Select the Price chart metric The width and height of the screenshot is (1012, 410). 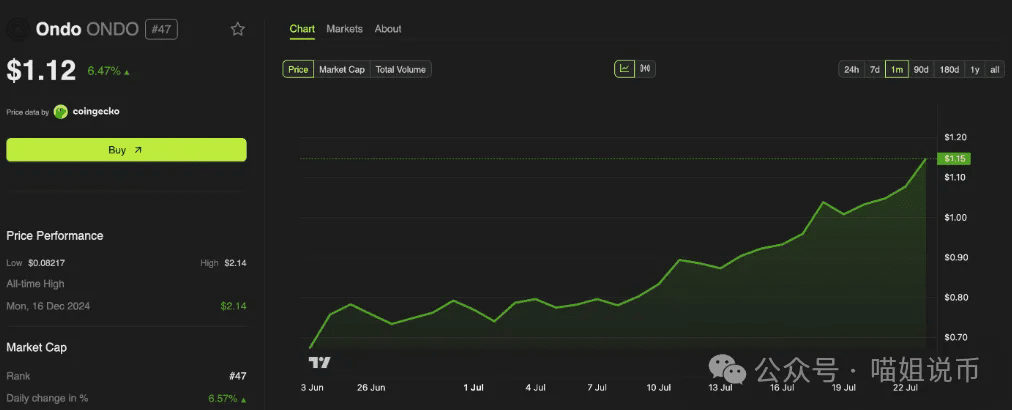[x=298, y=69]
